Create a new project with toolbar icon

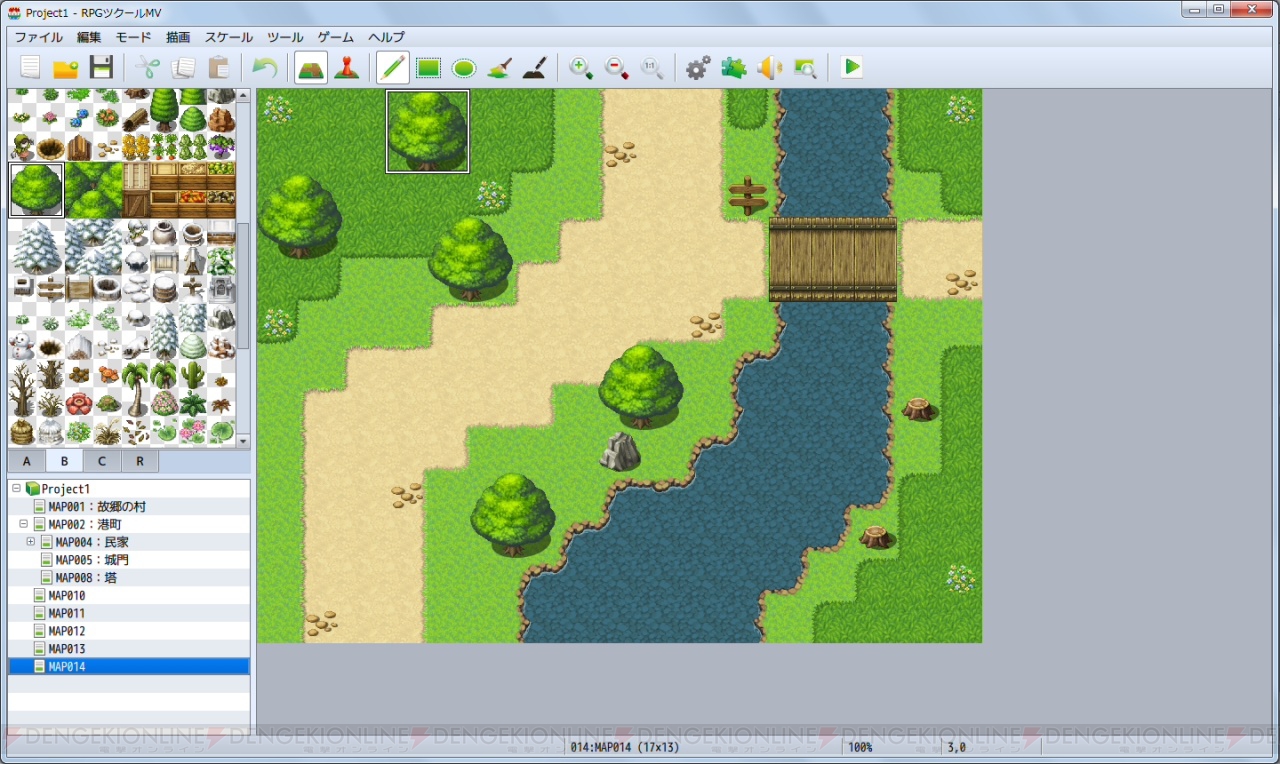click(31, 67)
